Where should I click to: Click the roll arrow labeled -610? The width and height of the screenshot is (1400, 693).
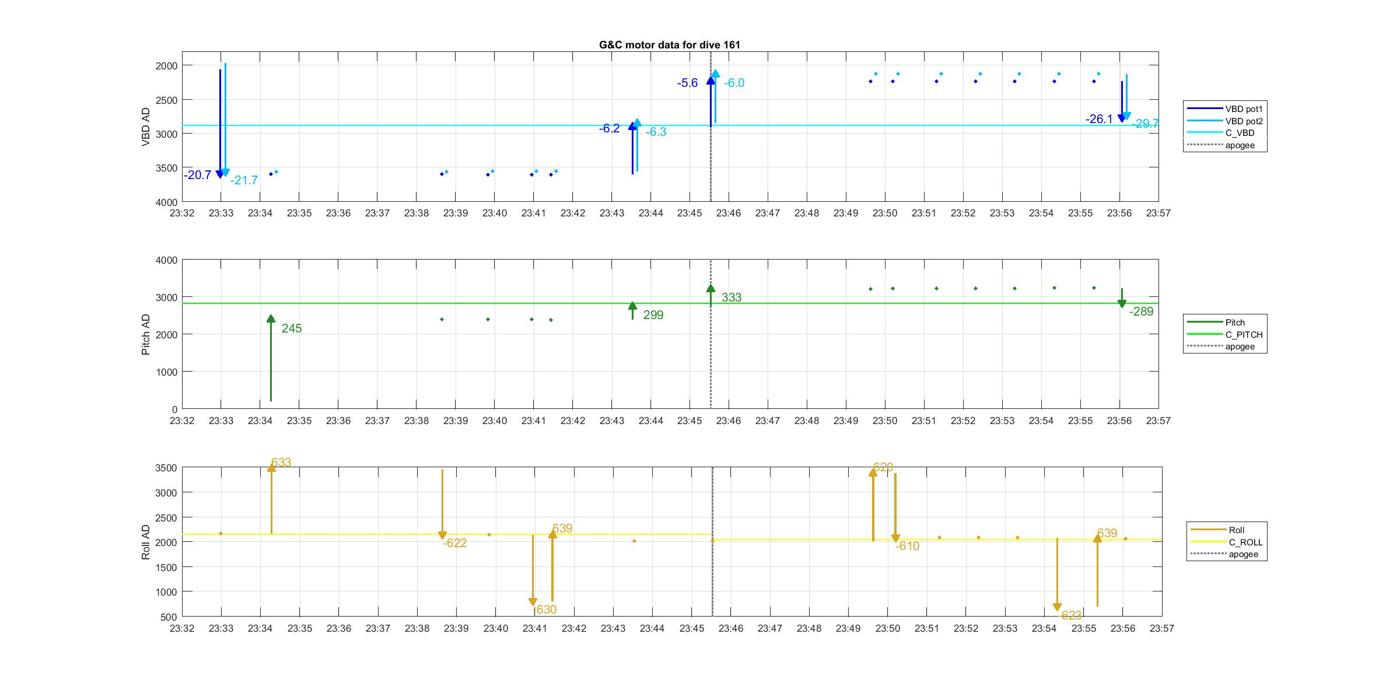tap(896, 508)
